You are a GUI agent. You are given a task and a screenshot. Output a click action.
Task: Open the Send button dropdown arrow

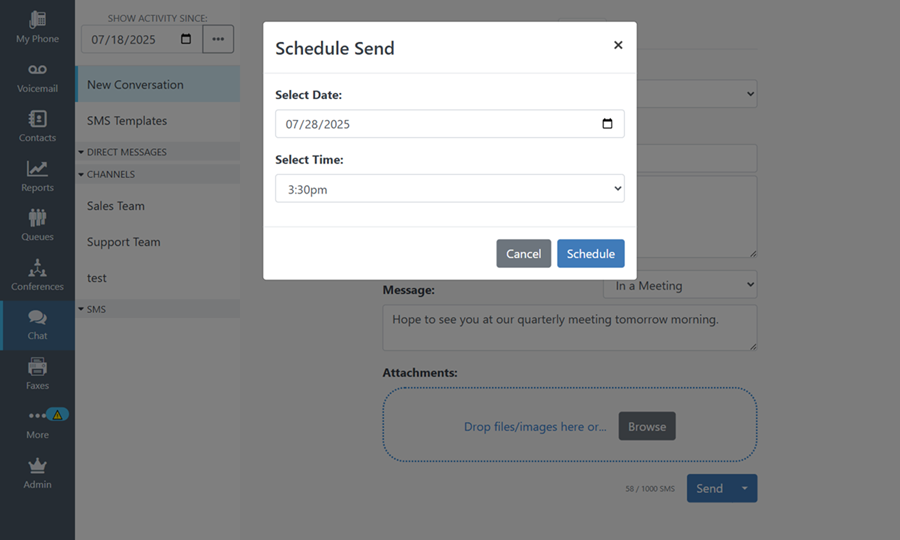click(x=744, y=488)
